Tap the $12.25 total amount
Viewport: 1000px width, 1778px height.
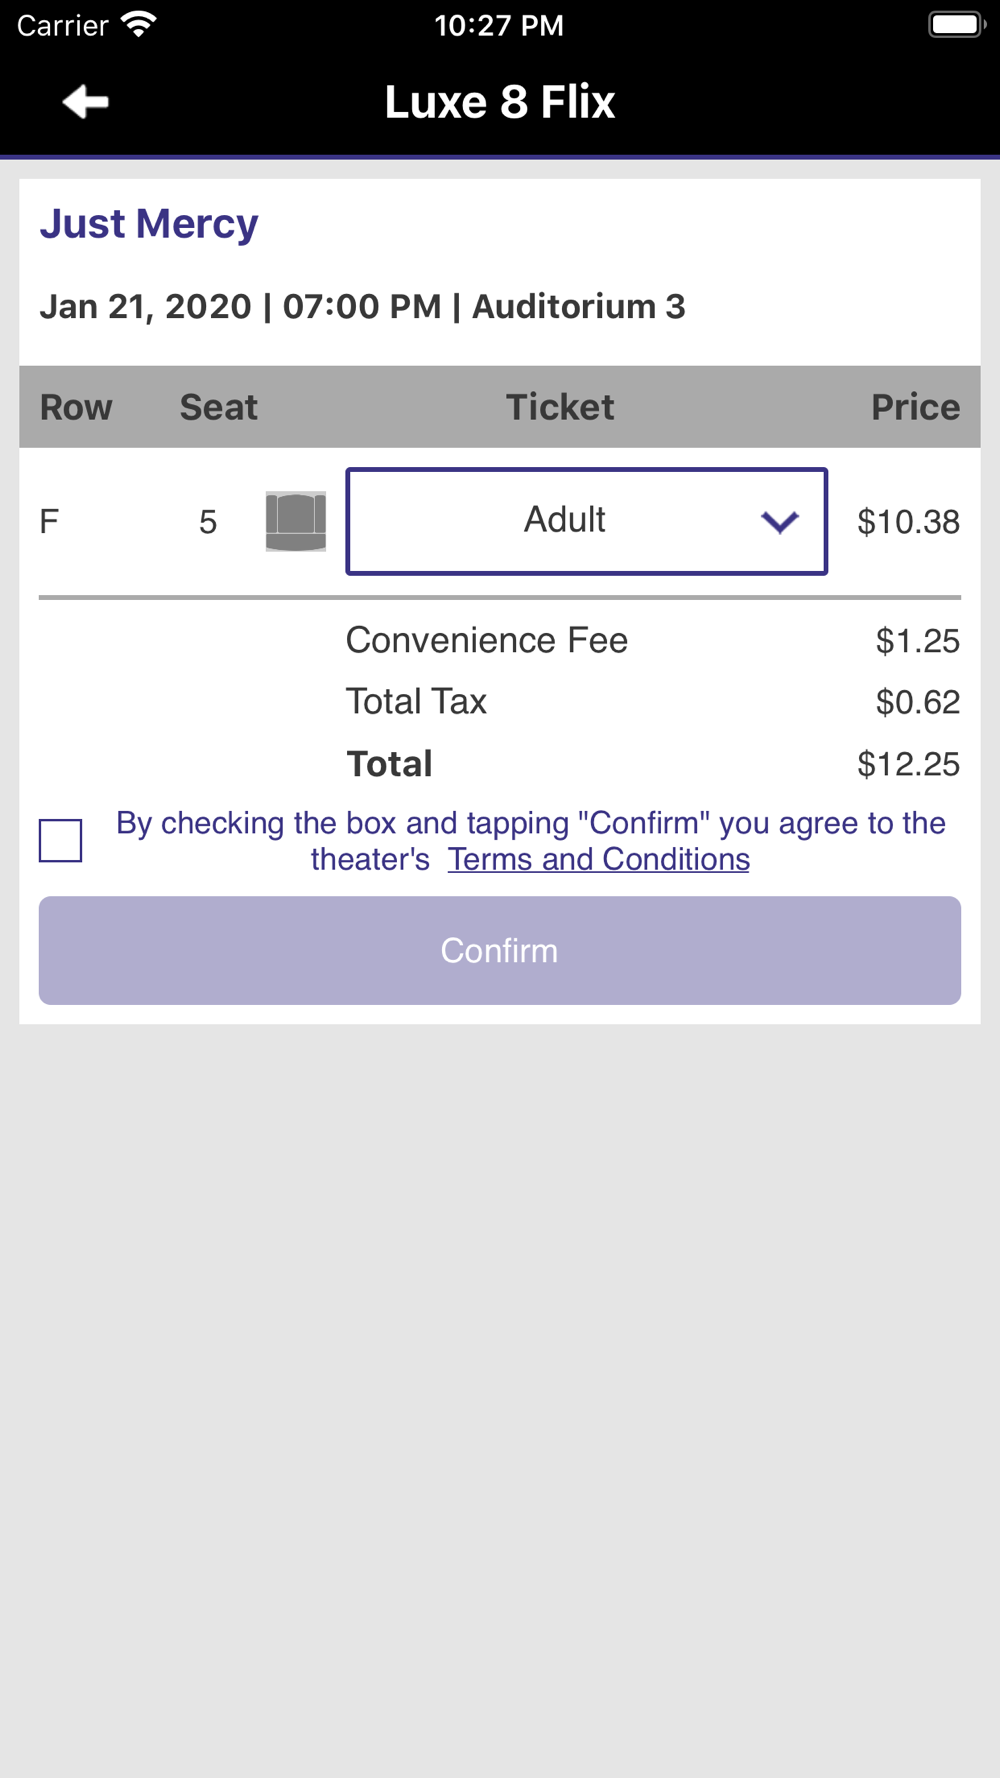(x=908, y=765)
